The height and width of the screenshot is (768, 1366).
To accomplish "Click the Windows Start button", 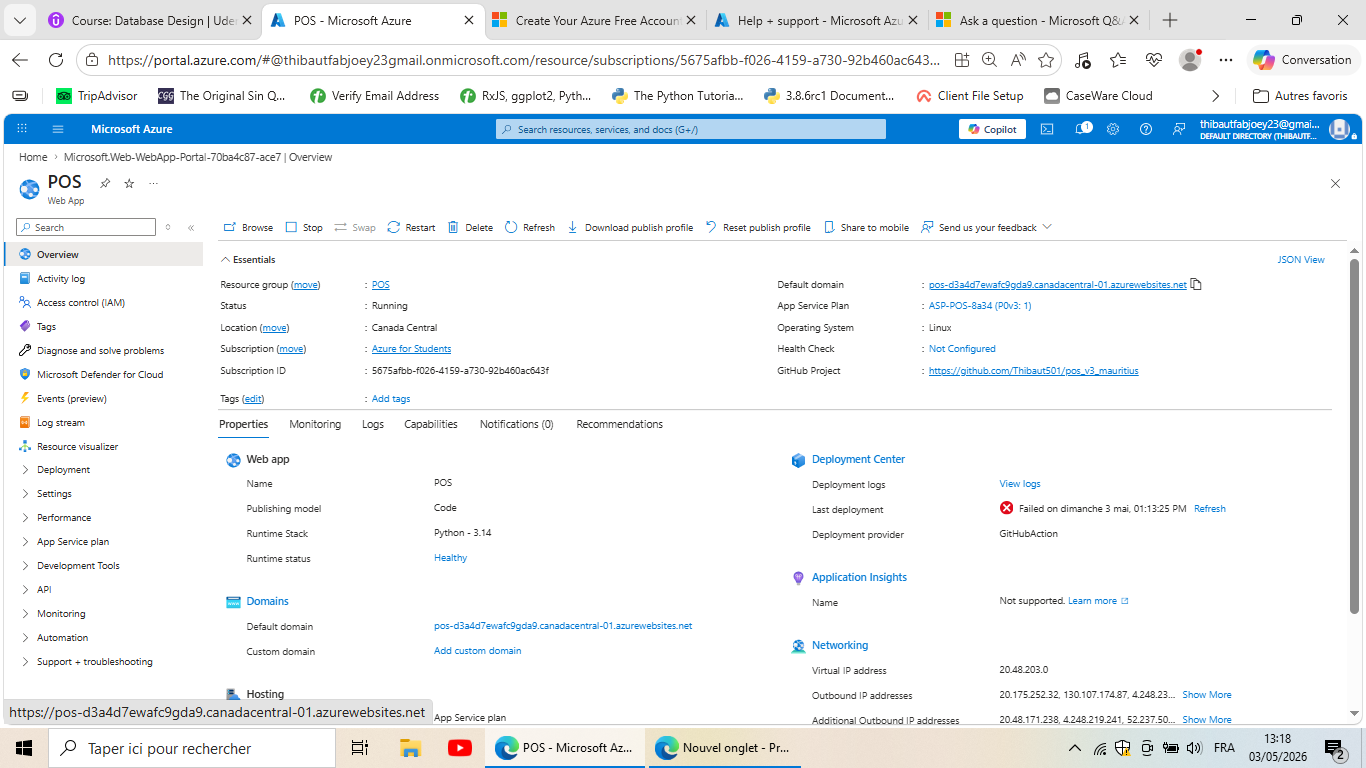I will [24, 748].
